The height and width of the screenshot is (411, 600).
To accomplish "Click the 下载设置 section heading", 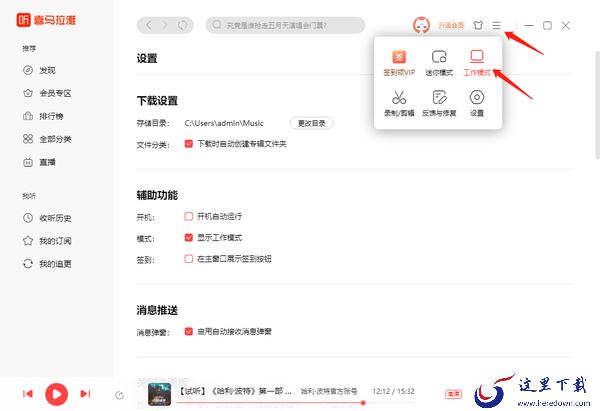I will [157, 101].
